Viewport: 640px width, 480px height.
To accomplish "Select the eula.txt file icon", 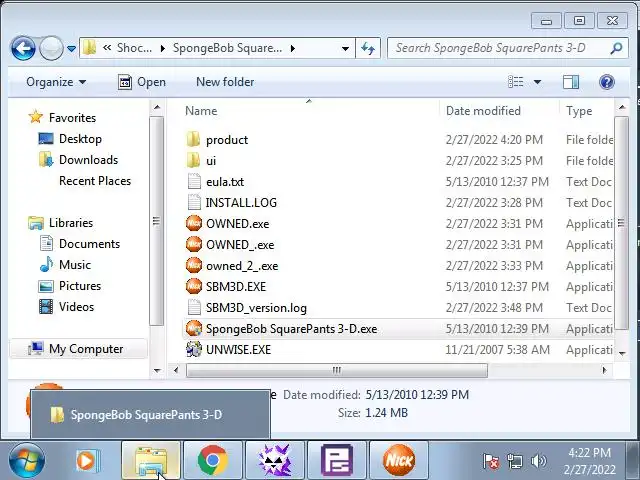I will tap(194, 182).
